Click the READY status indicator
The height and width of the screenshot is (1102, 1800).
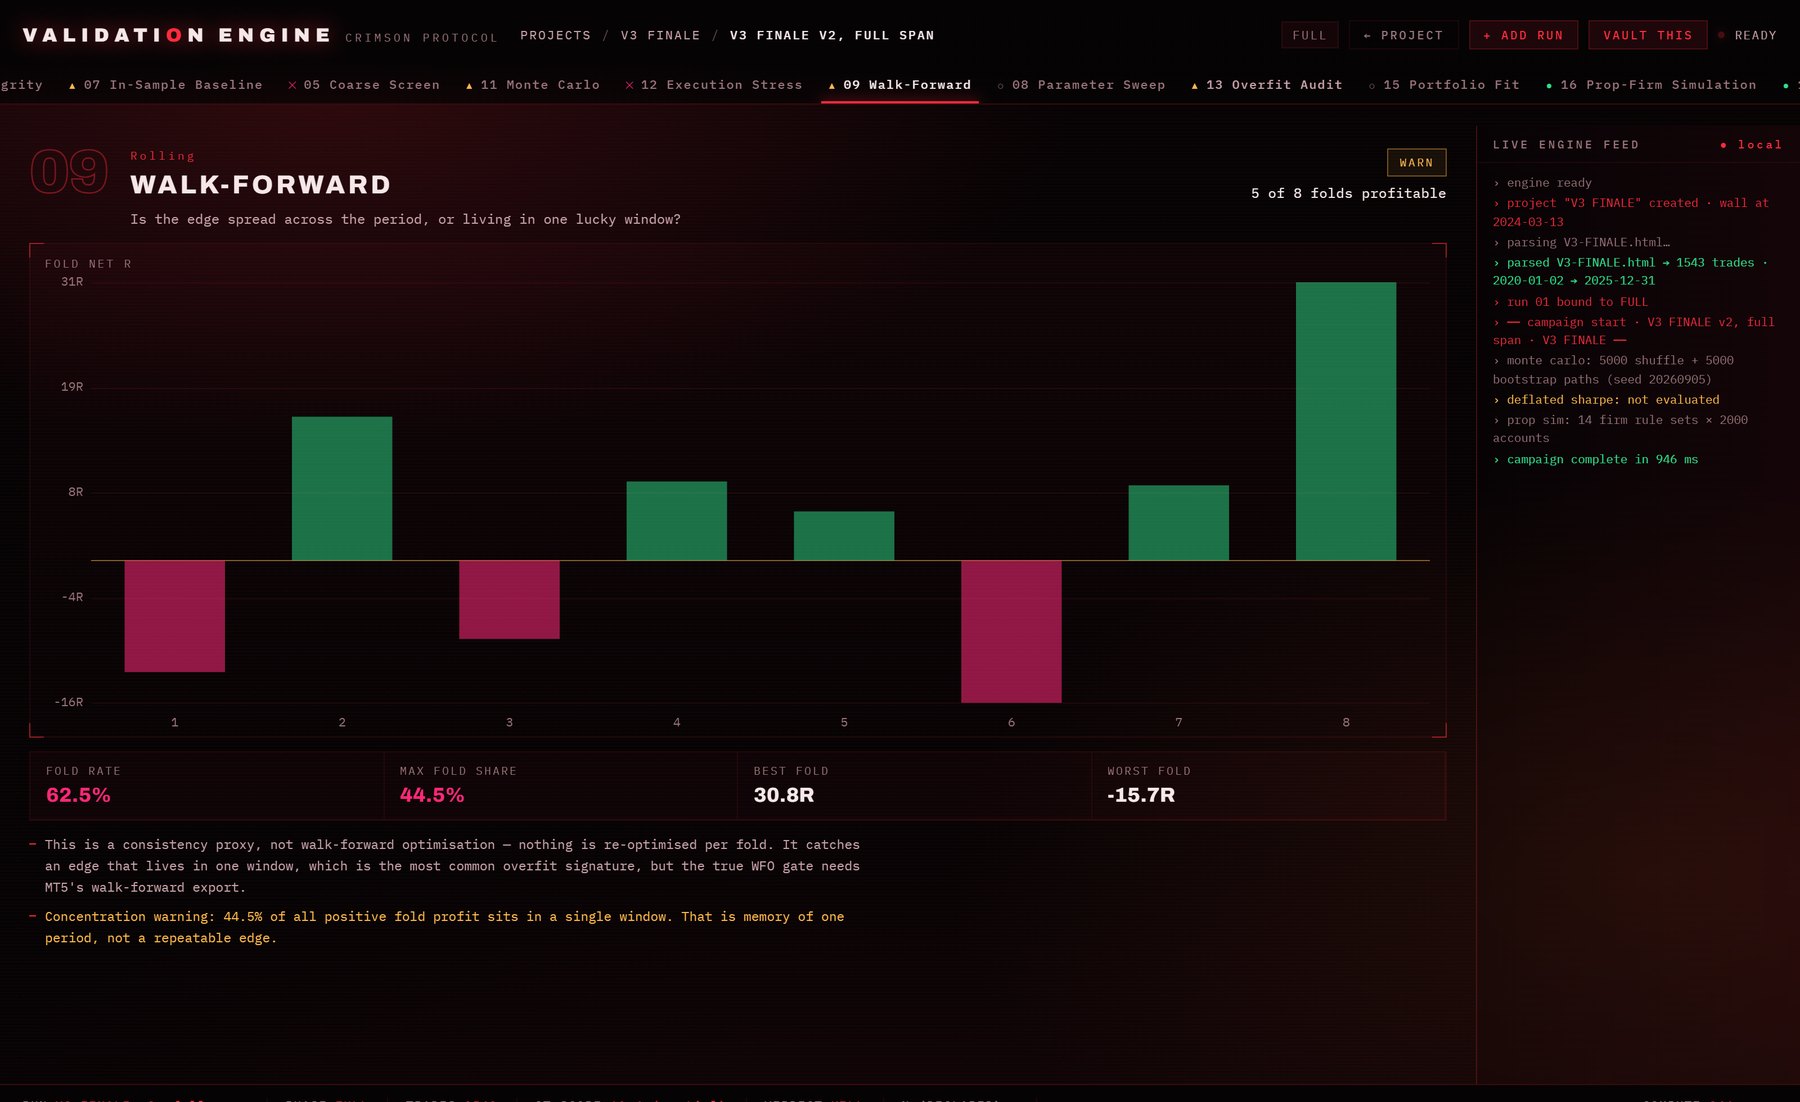click(x=1747, y=35)
